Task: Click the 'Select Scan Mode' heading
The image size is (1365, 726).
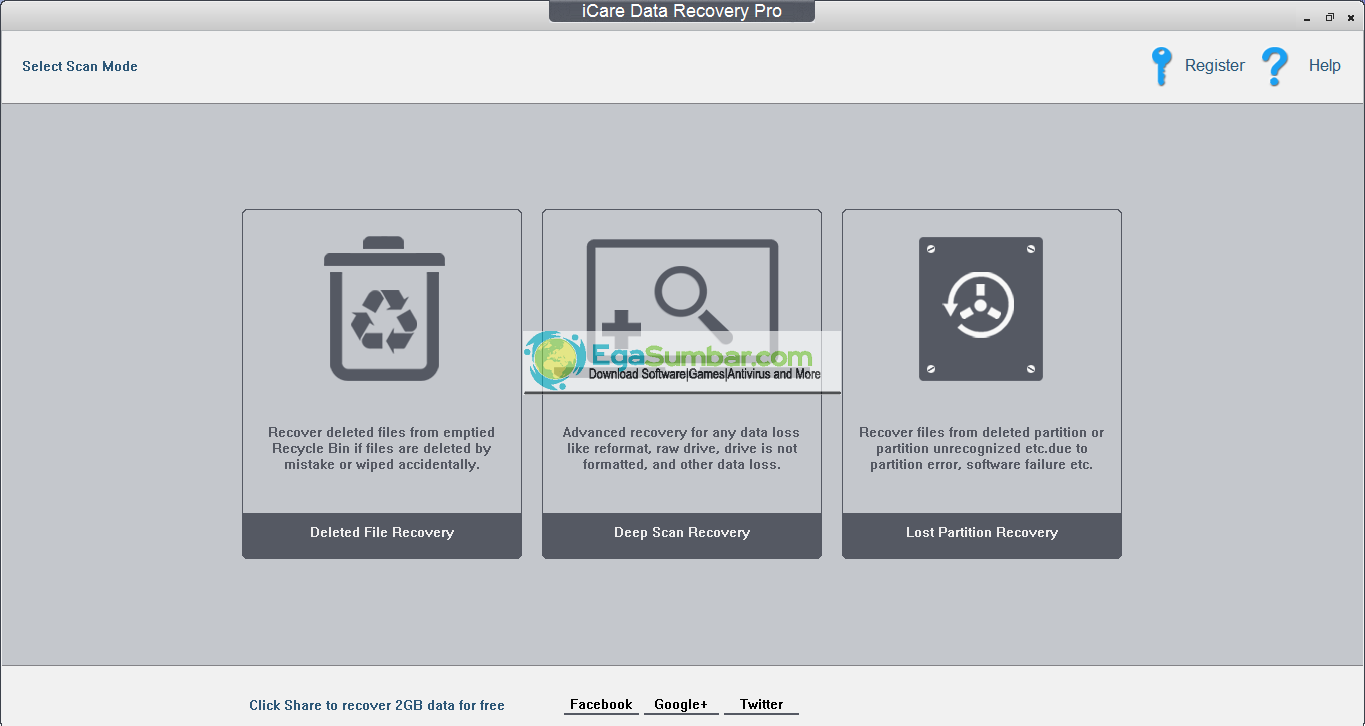Action: (x=80, y=66)
